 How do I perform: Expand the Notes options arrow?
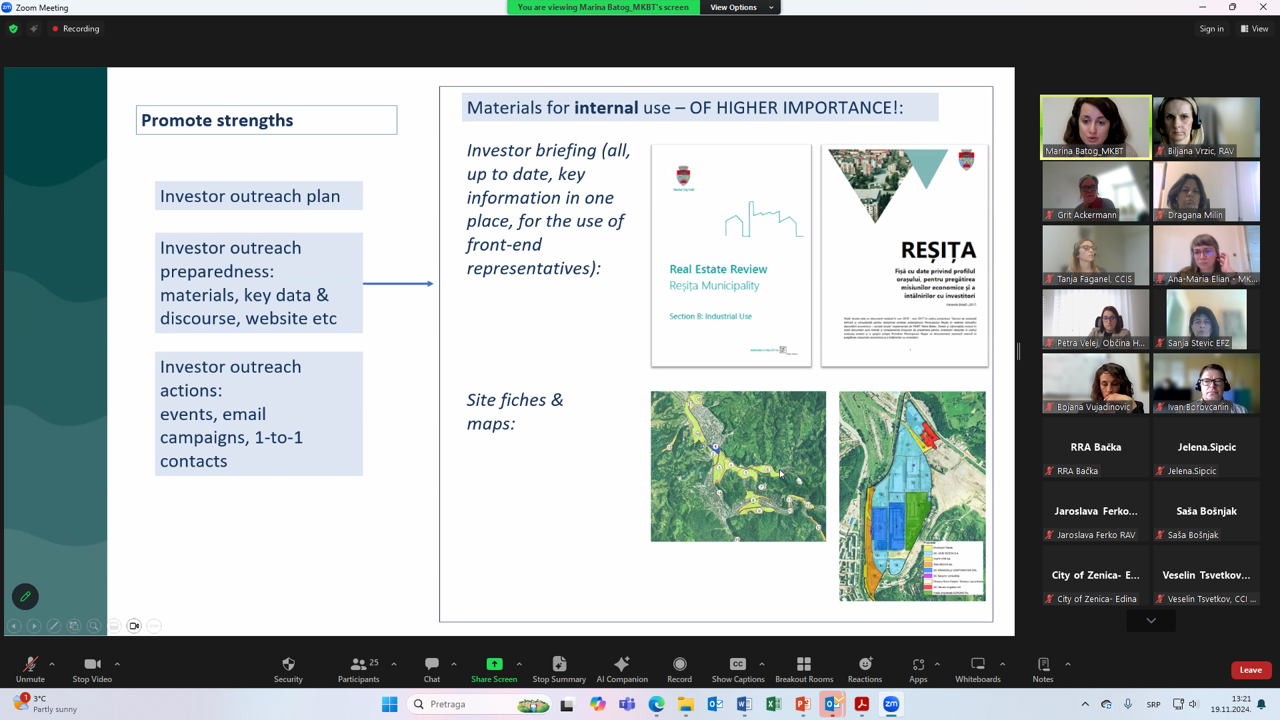pyautogui.click(x=1068, y=664)
